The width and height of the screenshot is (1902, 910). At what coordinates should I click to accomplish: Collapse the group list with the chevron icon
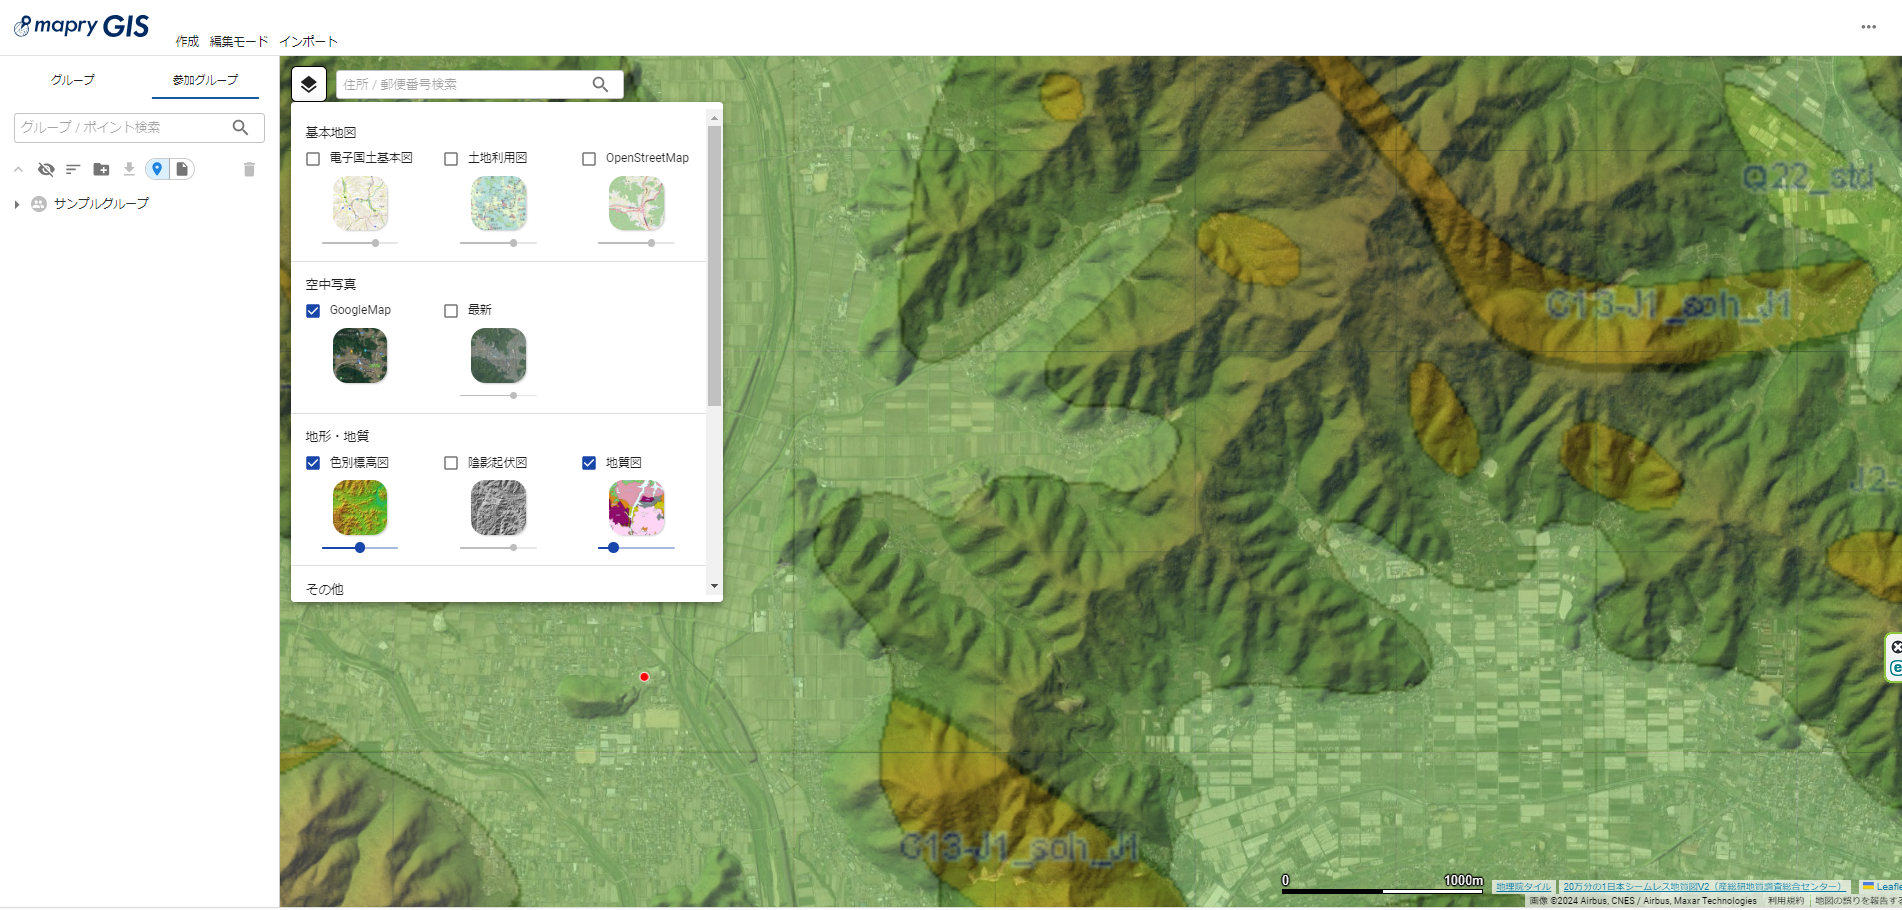18,169
